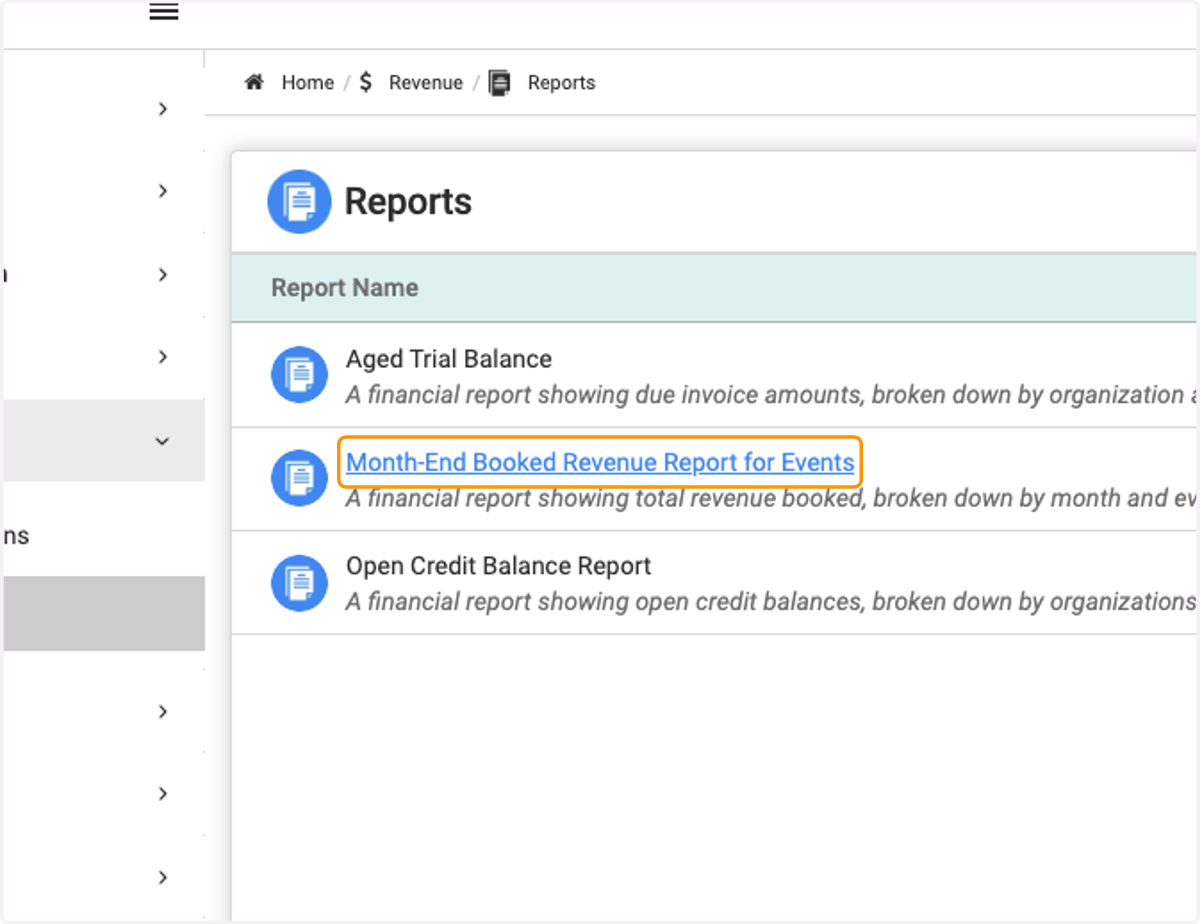
Task: Expand the third sidebar menu chevron
Action: point(163,275)
